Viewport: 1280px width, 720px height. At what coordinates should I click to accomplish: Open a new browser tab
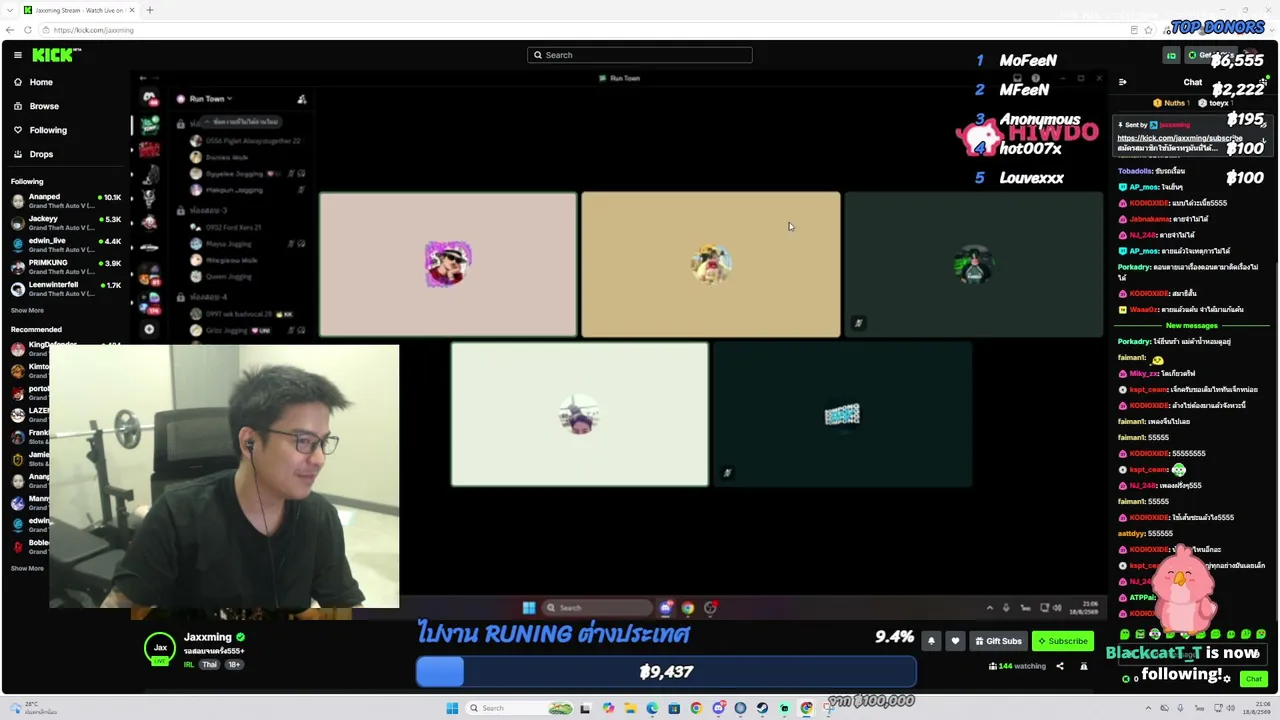[x=150, y=10]
